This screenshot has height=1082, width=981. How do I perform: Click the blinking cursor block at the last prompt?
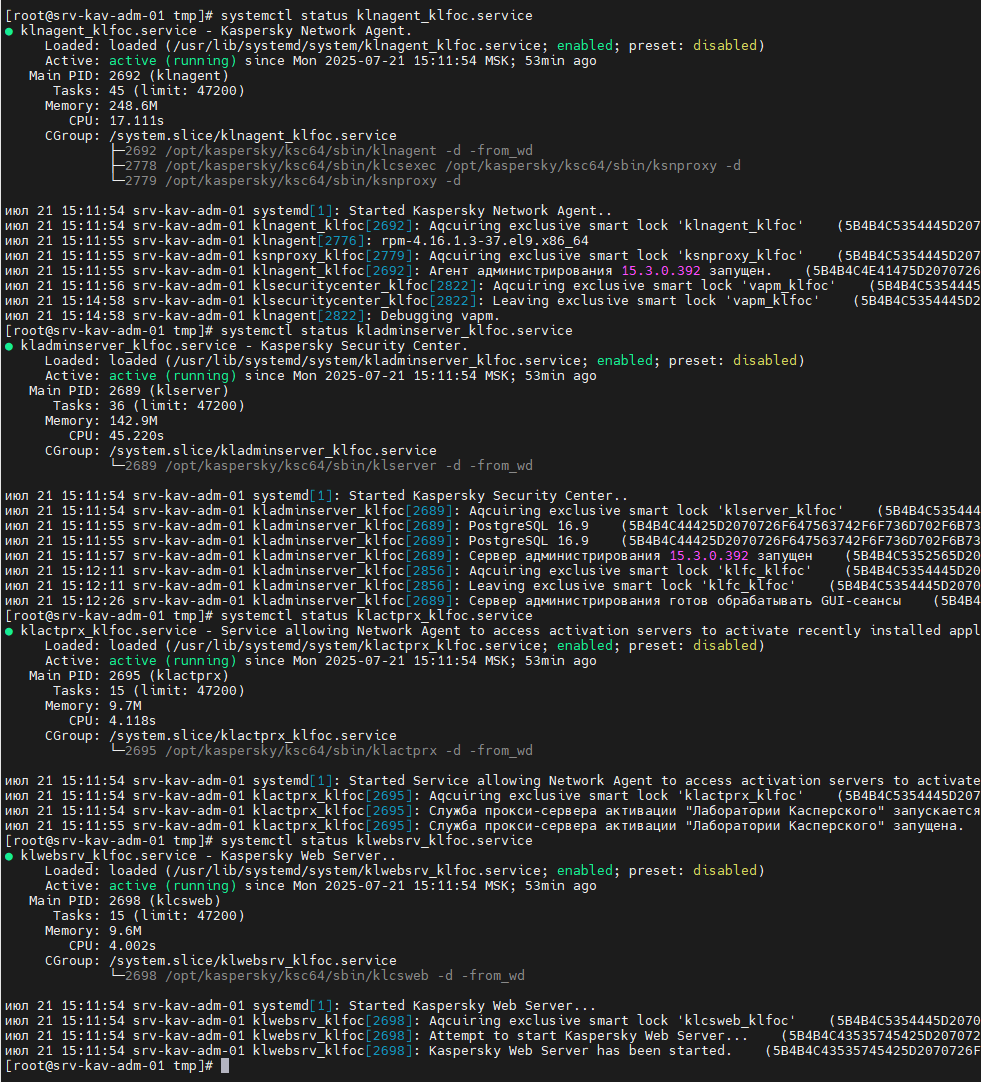click(225, 1066)
